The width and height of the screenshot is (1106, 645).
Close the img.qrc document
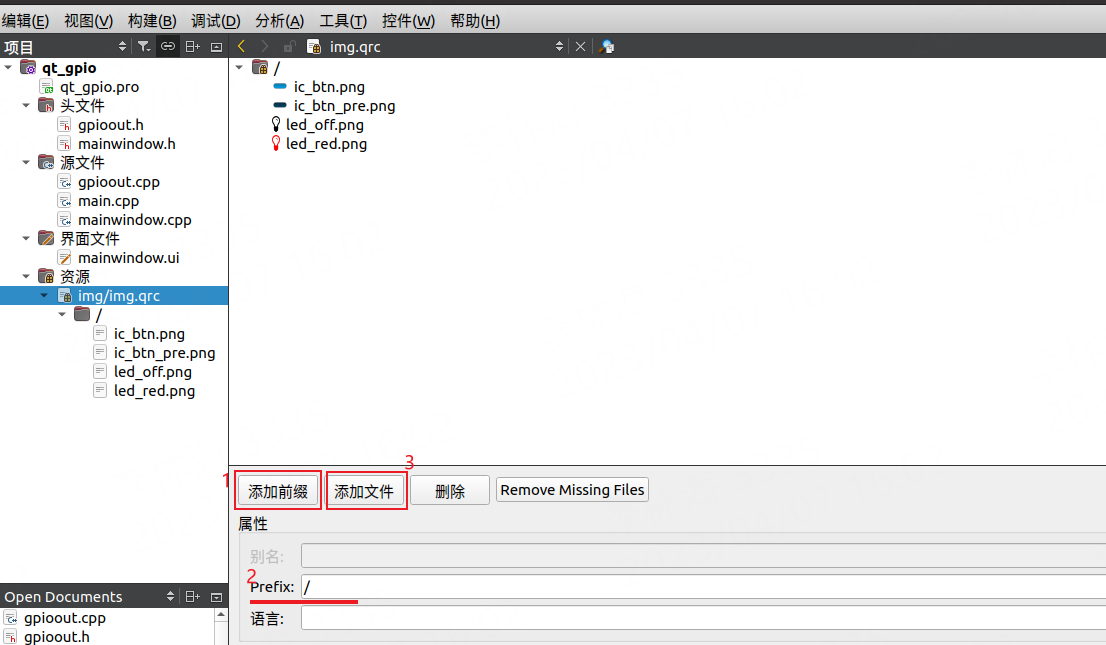(x=581, y=47)
